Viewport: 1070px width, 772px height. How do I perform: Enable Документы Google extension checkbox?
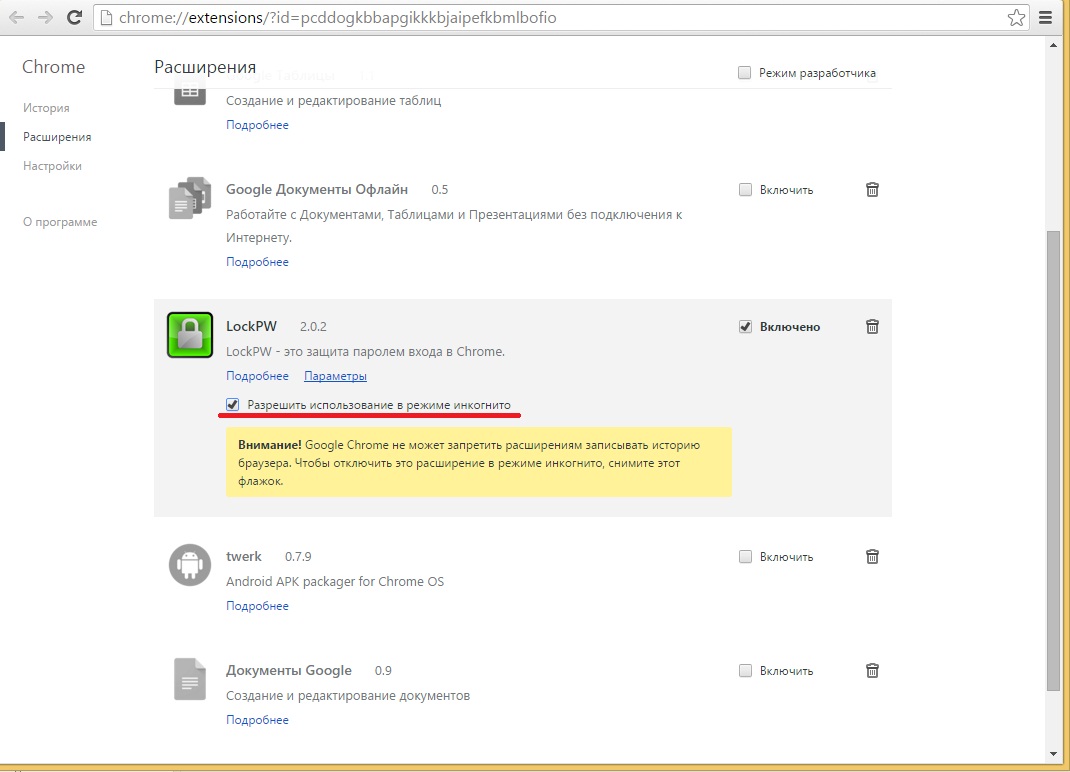tap(745, 671)
